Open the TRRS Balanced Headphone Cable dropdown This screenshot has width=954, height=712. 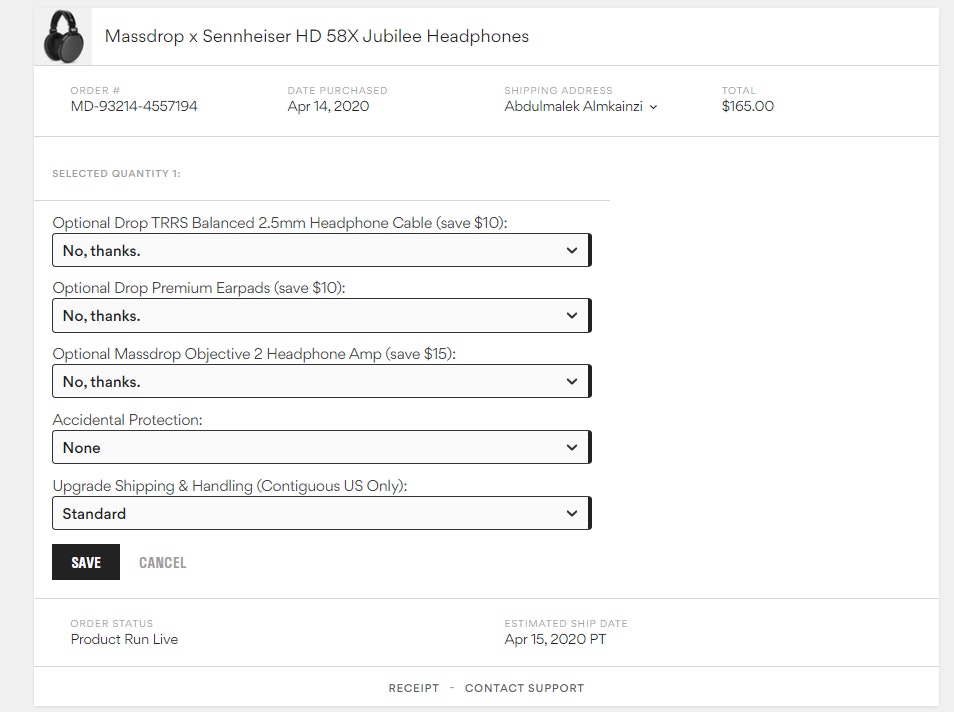tap(321, 251)
